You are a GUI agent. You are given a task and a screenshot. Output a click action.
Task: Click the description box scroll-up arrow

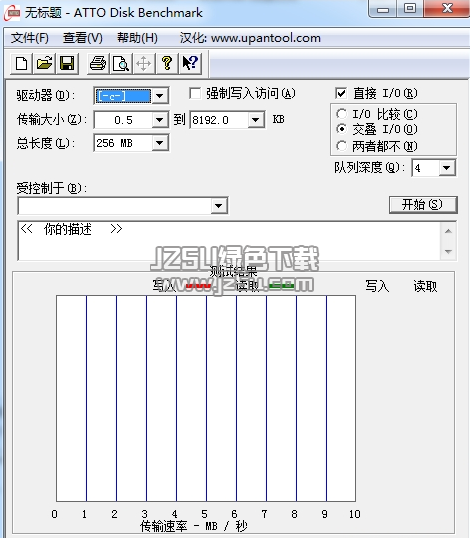coord(448,231)
